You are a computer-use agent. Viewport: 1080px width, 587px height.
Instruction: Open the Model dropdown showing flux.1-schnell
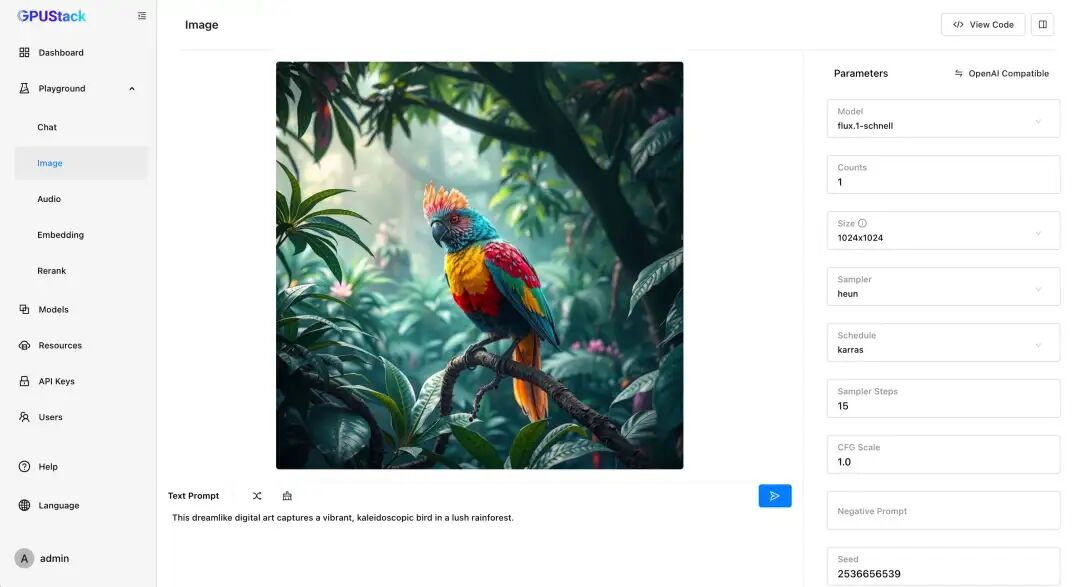(x=943, y=119)
